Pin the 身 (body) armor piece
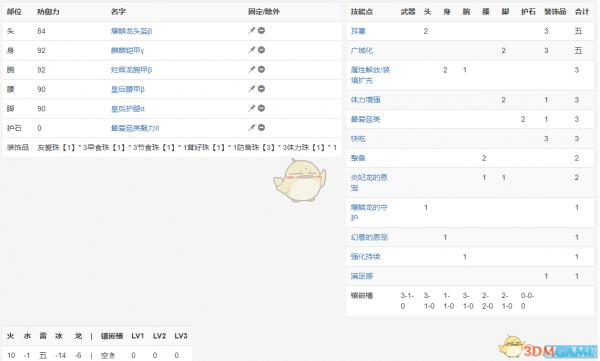Screen dimensions: 600x361 pyautogui.click(x=251, y=50)
